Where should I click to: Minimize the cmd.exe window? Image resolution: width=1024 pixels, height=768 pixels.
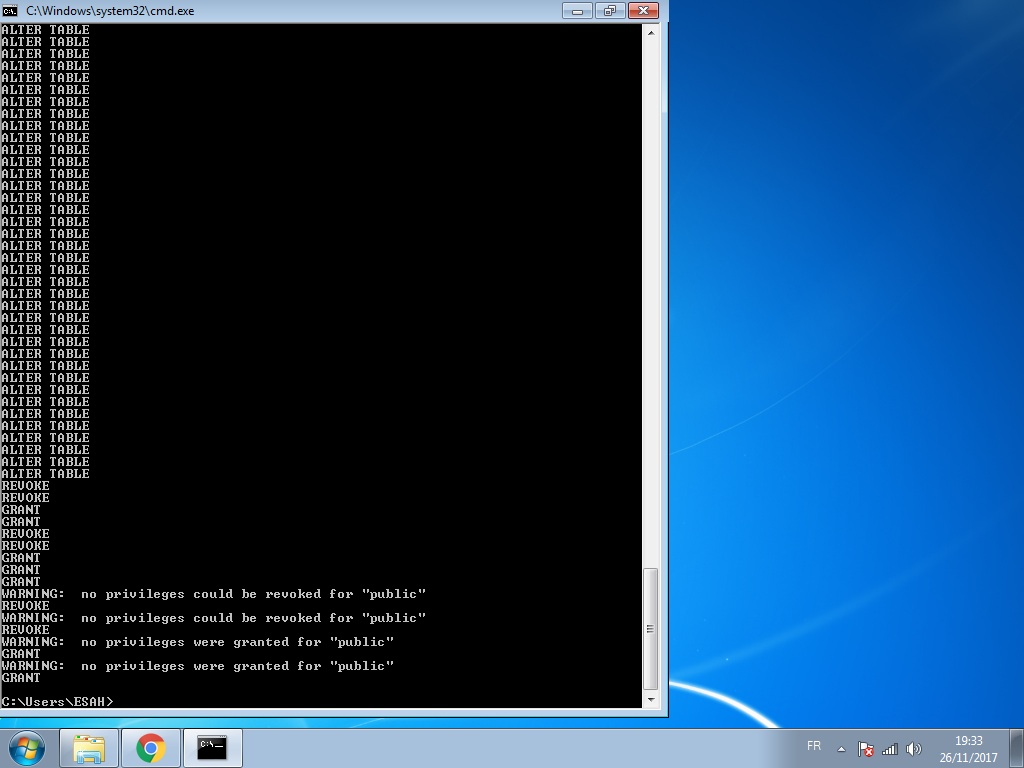[x=577, y=11]
